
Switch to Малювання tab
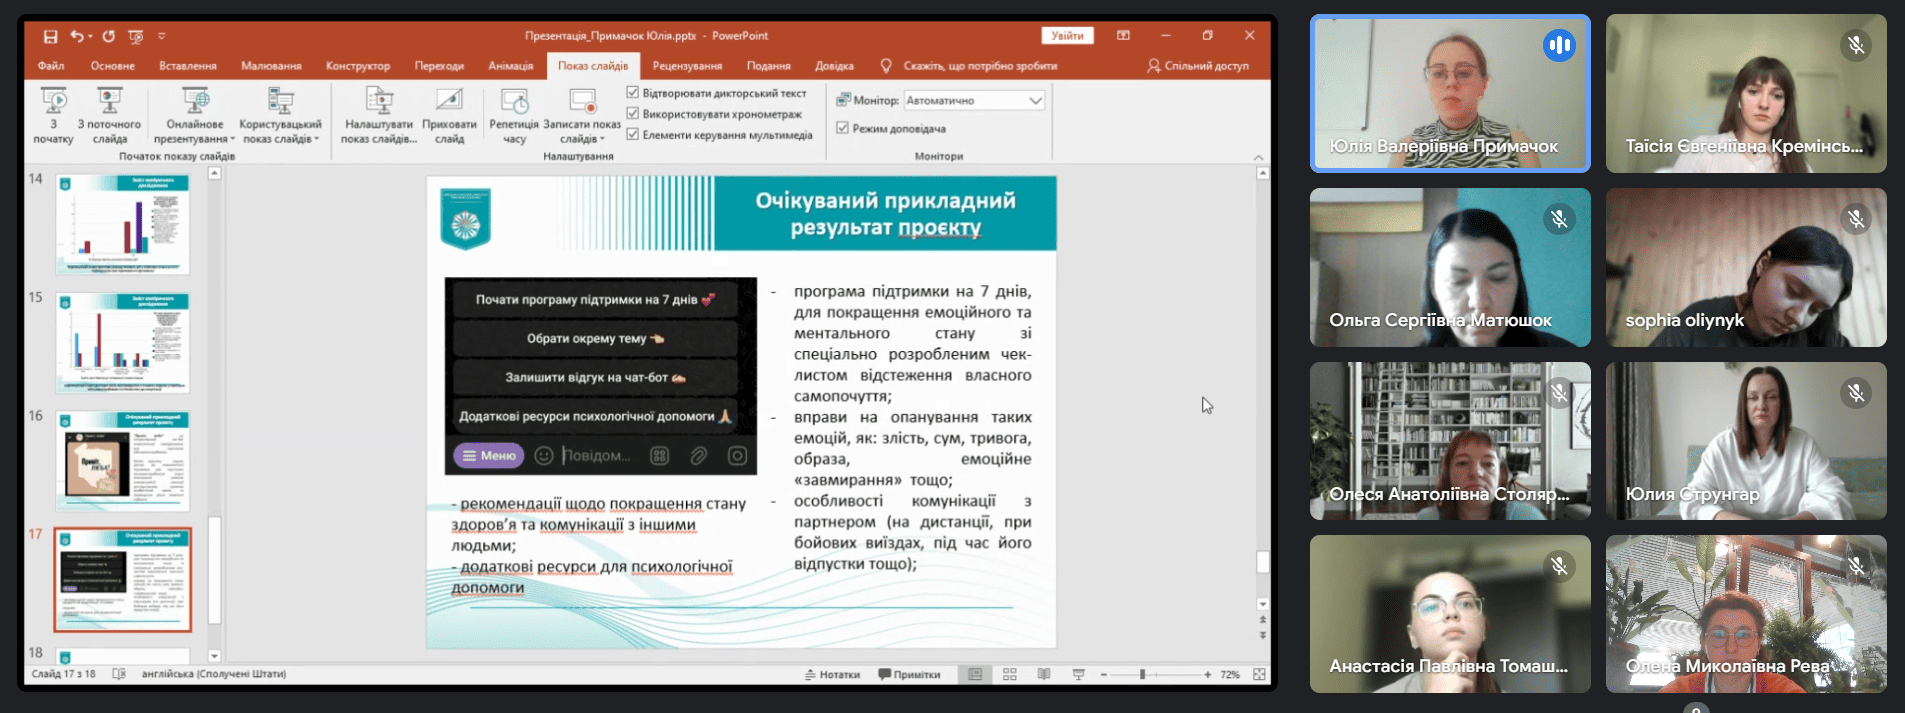271,66
